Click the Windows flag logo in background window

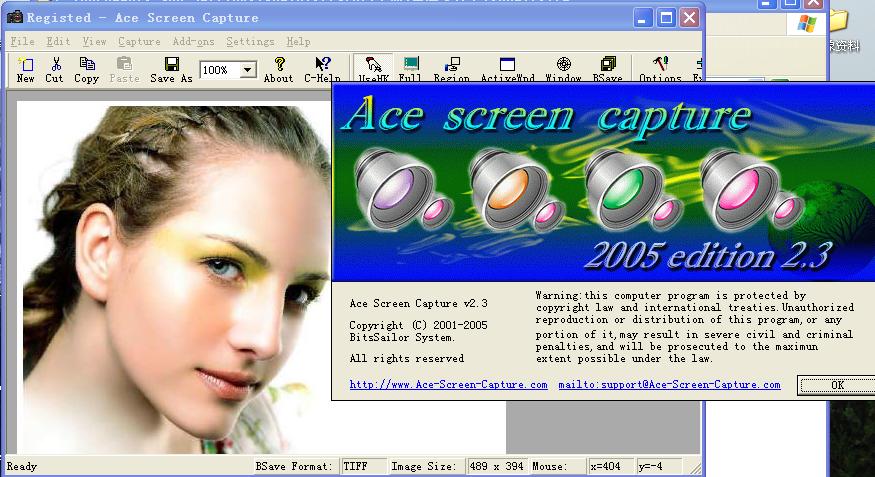(806, 23)
